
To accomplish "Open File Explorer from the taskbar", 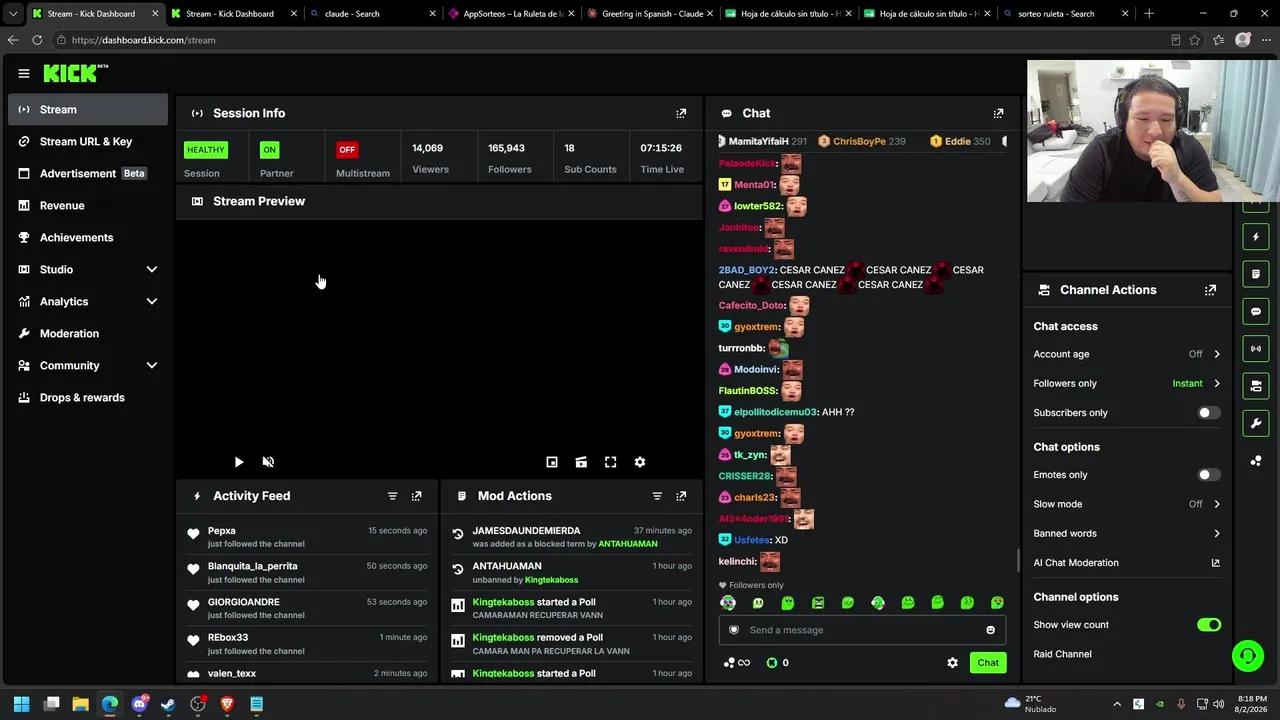I will (80, 704).
